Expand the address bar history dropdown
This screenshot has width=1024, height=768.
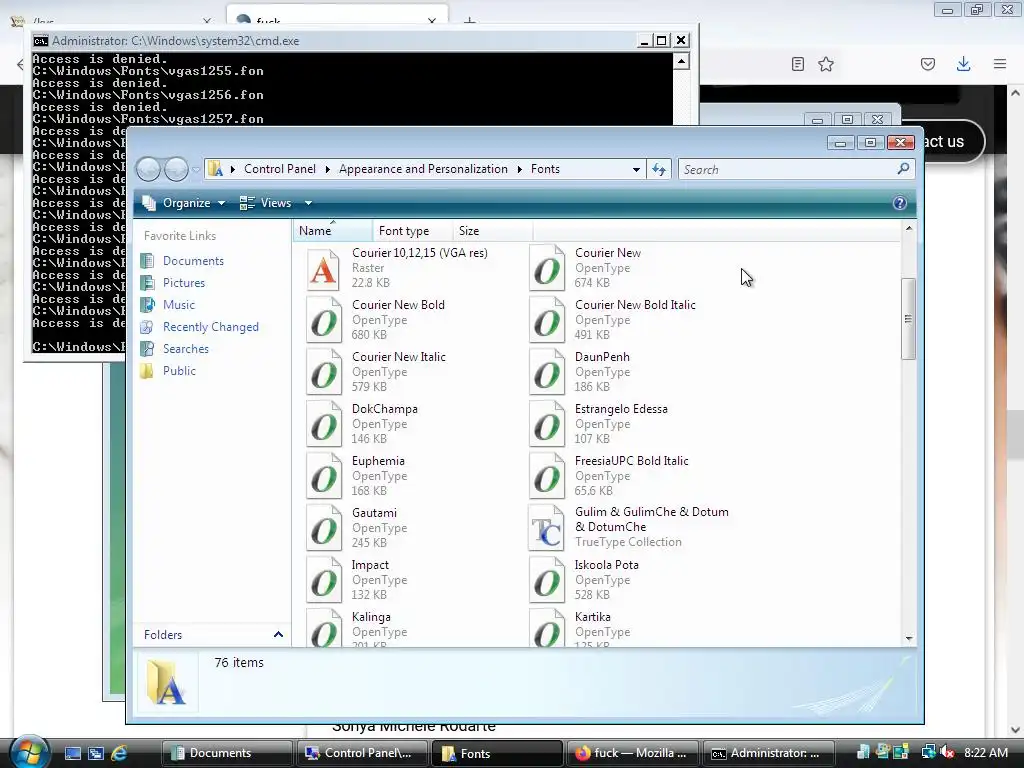[636, 169]
